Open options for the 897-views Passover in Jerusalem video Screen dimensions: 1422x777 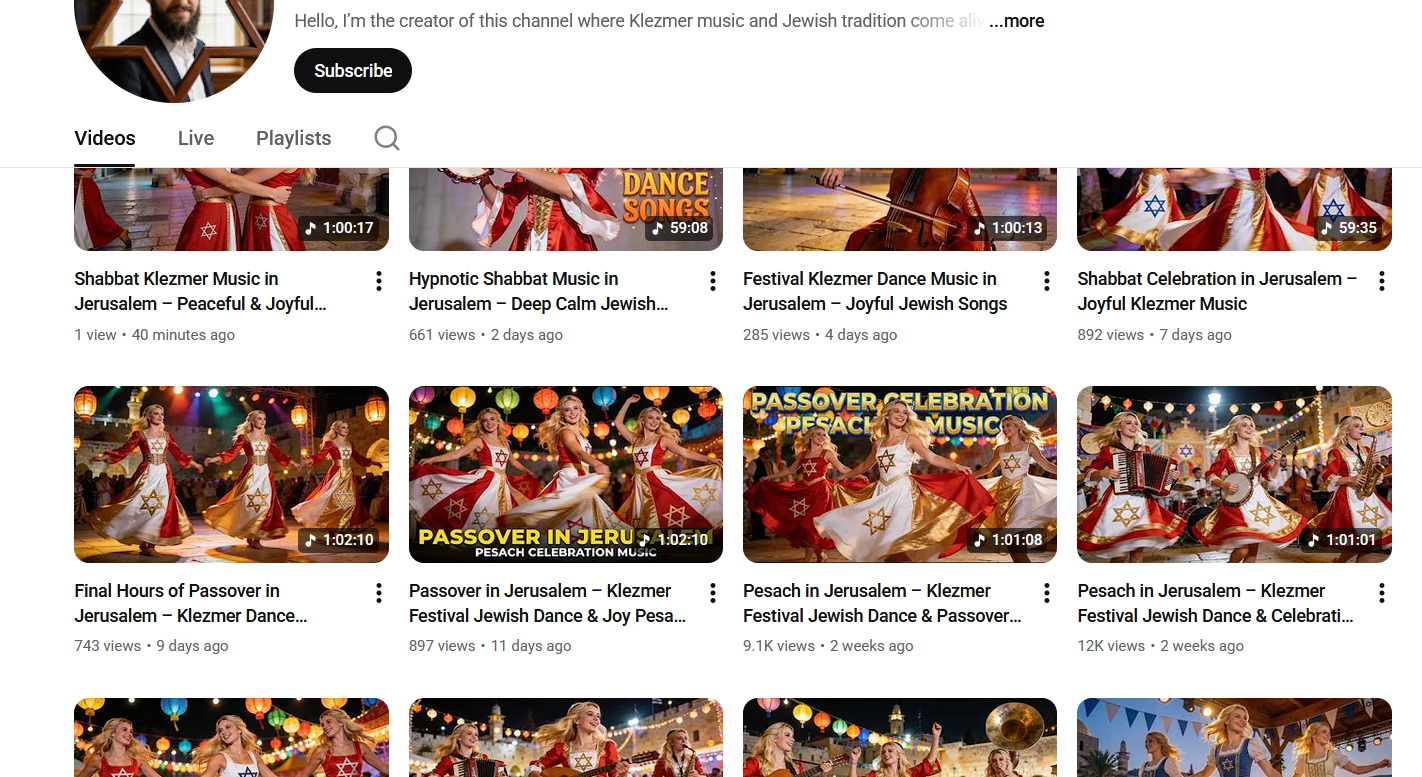point(713,593)
